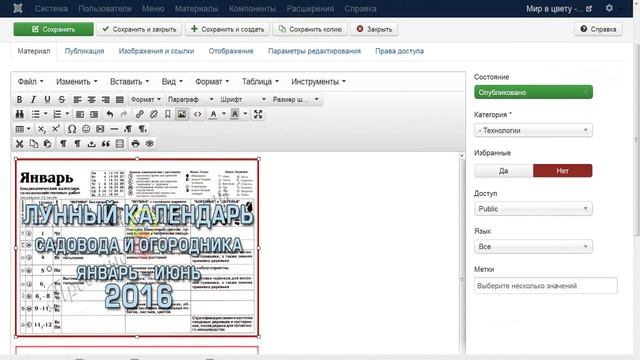Screen dimensions: 640x360
Task: Open the Вставить editor menu
Action: [x=129, y=82]
